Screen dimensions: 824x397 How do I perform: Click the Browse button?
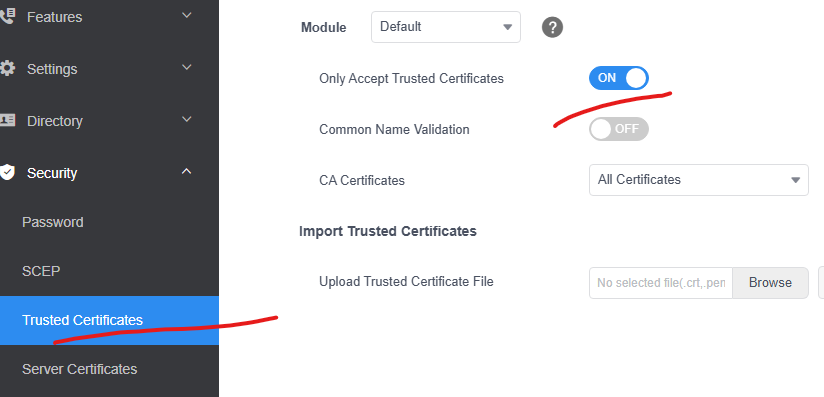[770, 283]
